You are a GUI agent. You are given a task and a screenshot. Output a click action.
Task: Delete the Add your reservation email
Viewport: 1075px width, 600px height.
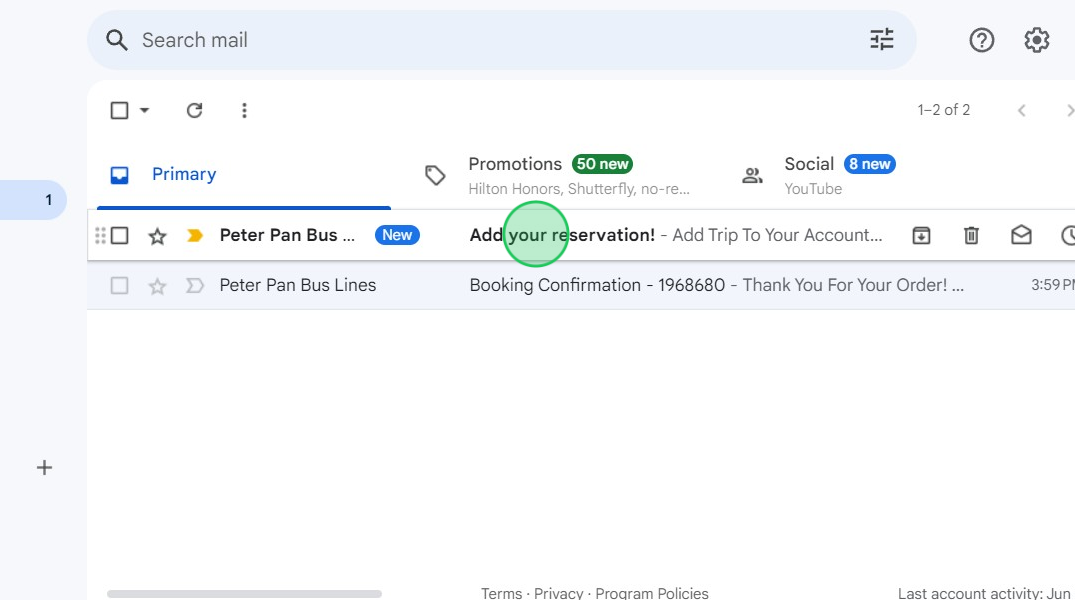point(971,235)
